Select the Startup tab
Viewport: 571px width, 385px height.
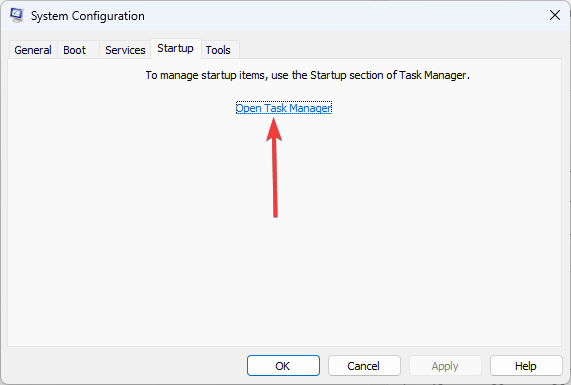click(176, 48)
